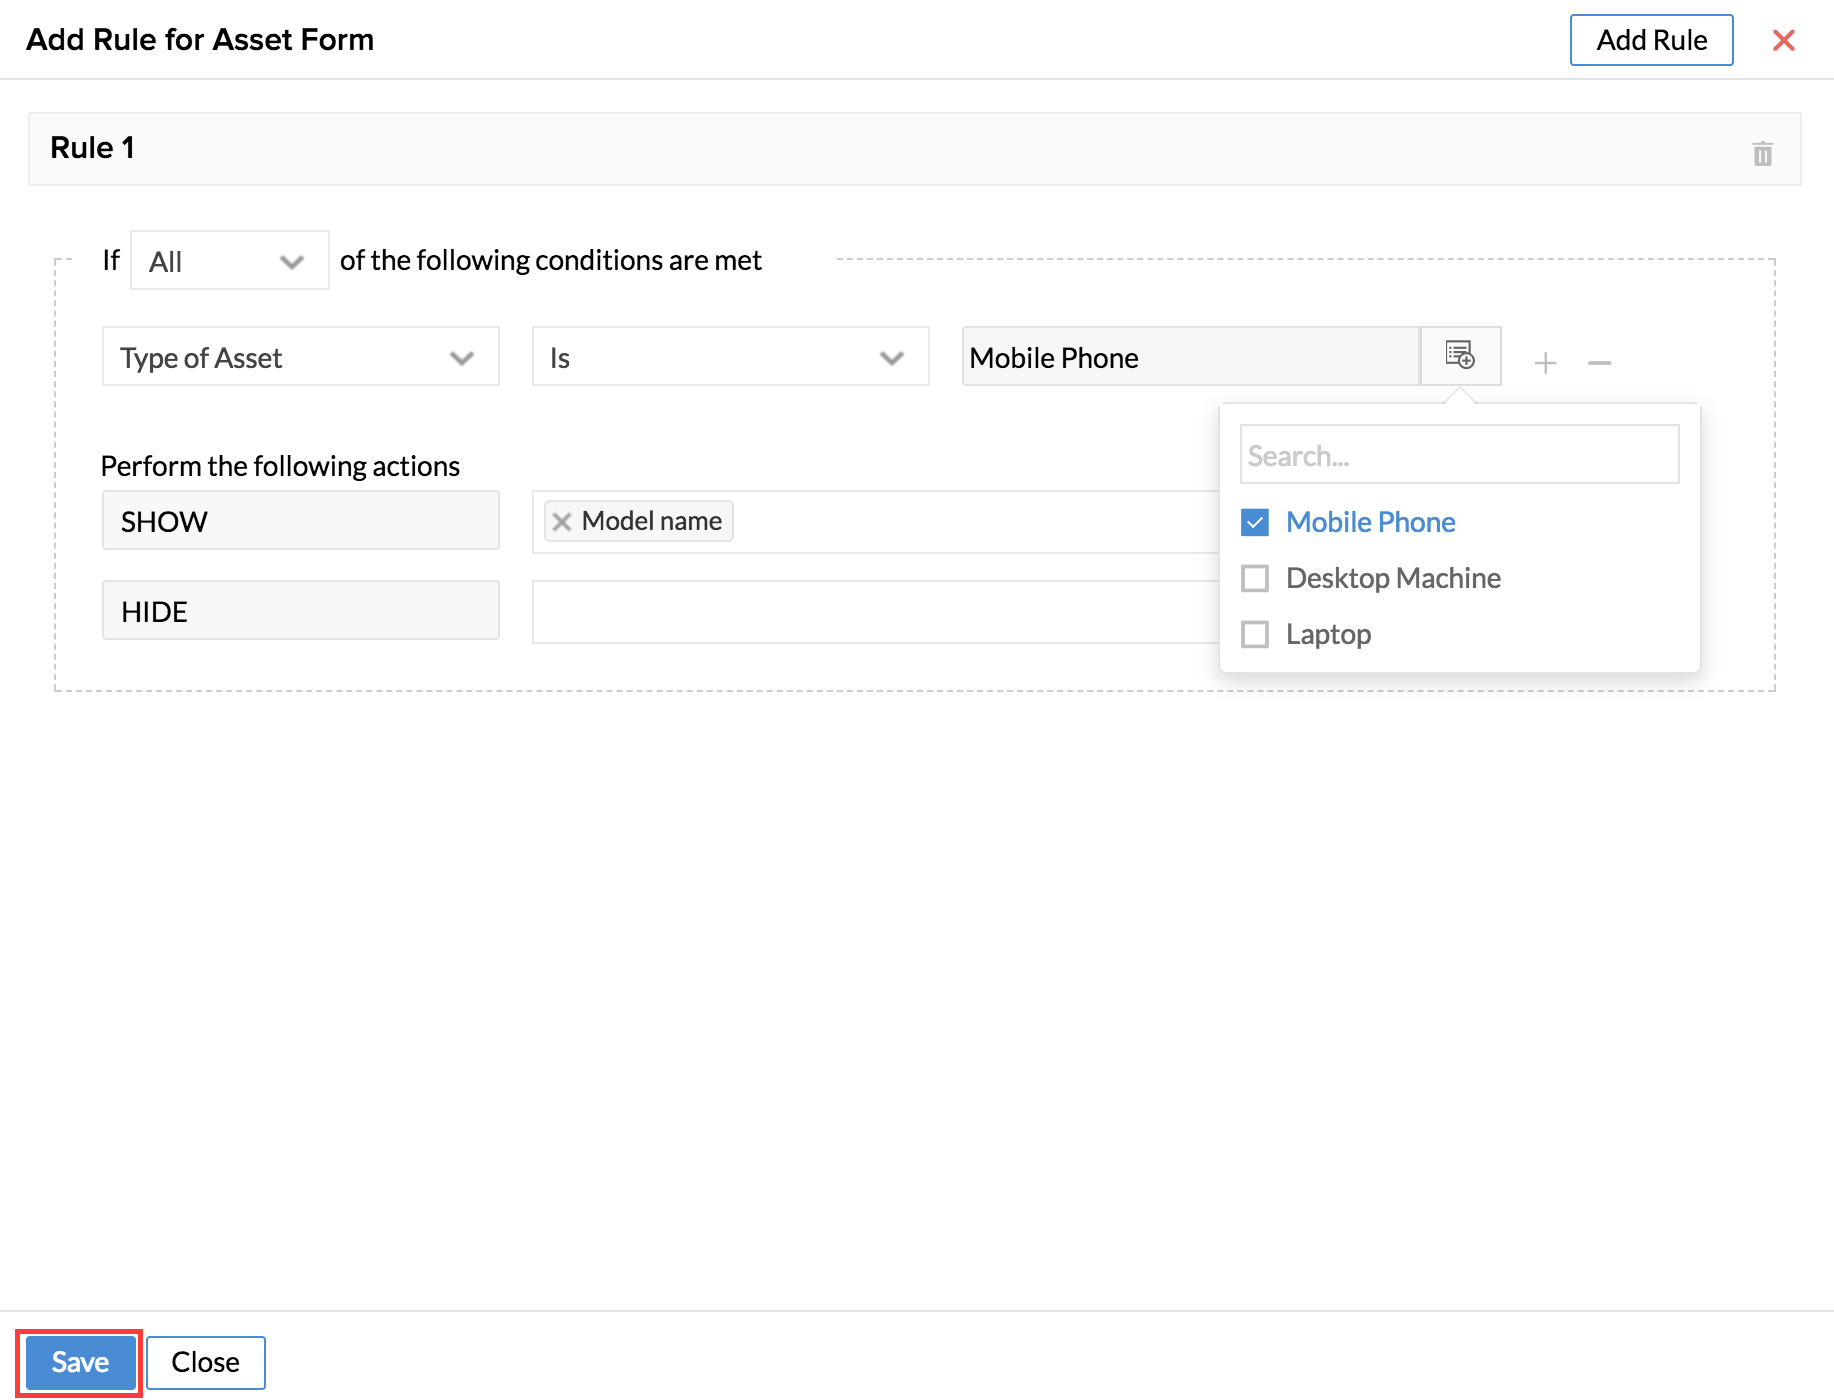Open the Is operator dropdown
The height and width of the screenshot is (1400, 1834).
pos(730,357)
